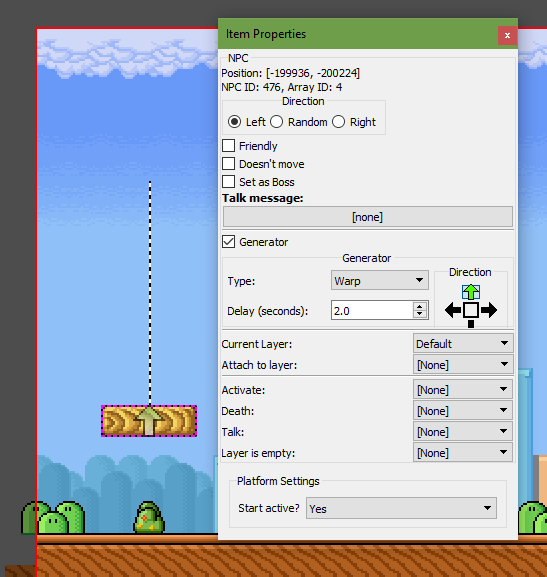
Task: Click the green backpack bush sprite
Action: point(149,517)
